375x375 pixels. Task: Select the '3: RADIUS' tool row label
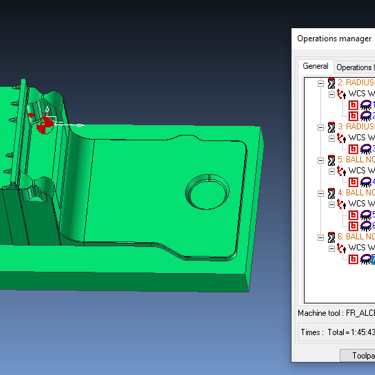tap(356, 127)
